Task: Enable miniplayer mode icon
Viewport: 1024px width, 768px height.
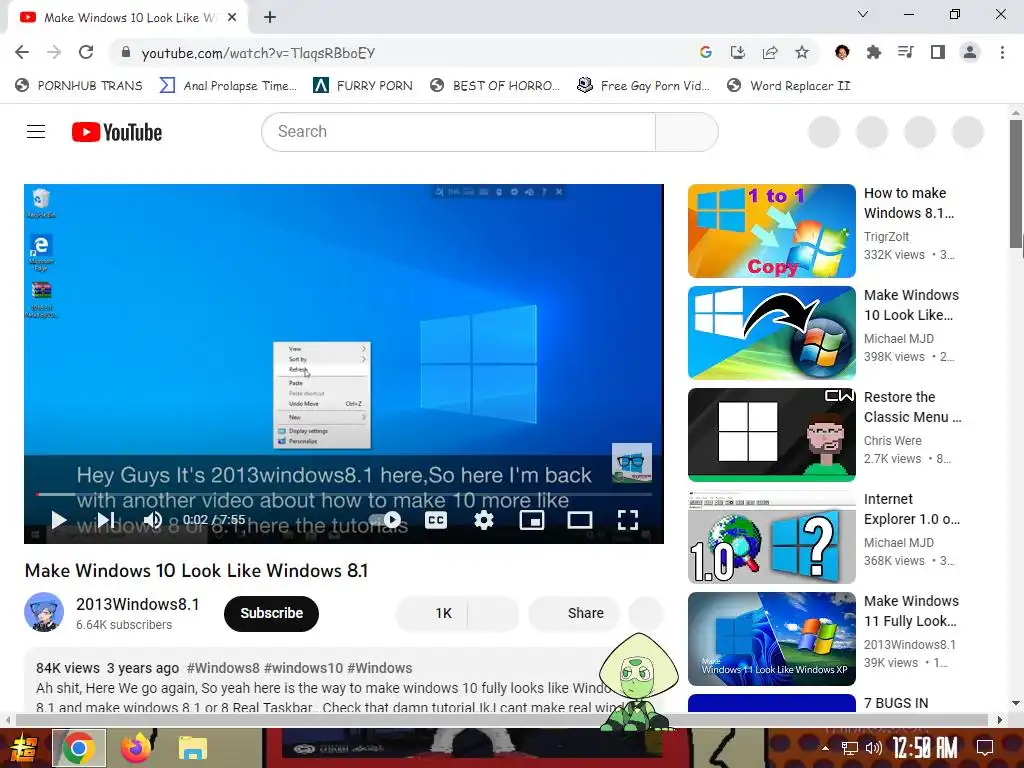Action: pos(532,520)
